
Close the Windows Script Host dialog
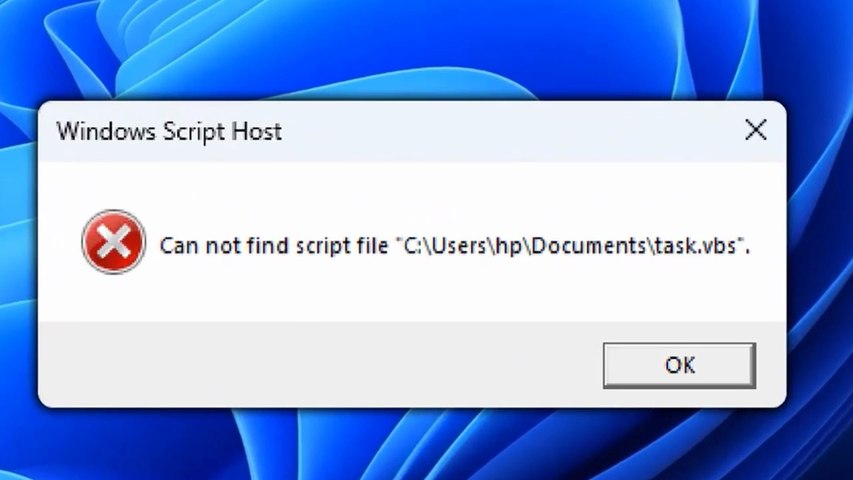756,130
